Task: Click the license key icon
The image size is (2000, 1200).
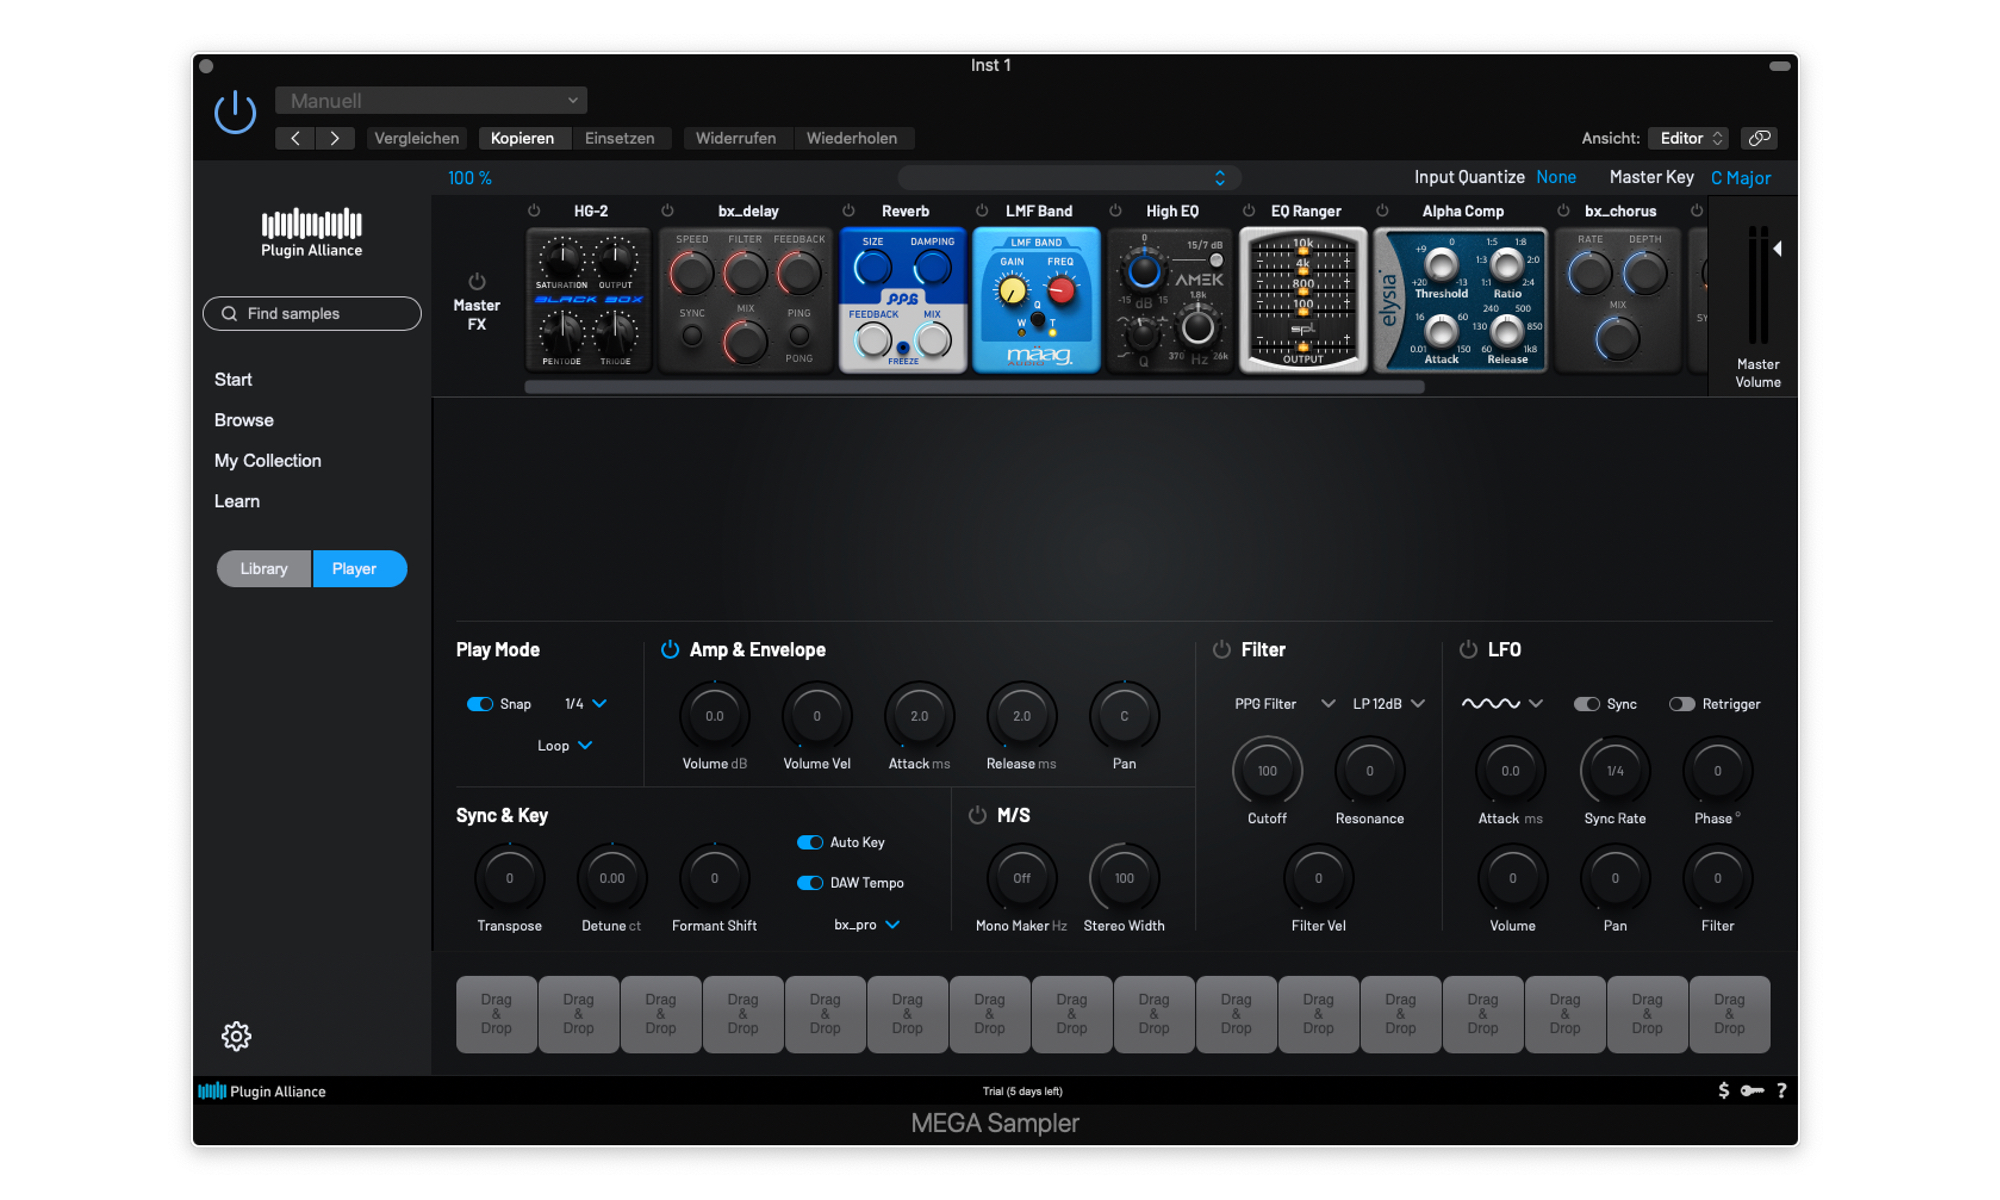Action: point(1752,1091)
